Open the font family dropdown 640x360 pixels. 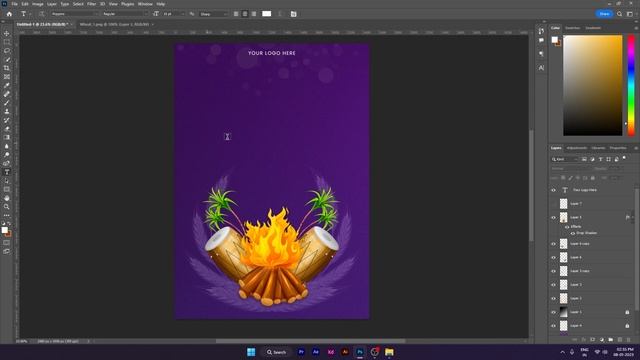[75, 14]
